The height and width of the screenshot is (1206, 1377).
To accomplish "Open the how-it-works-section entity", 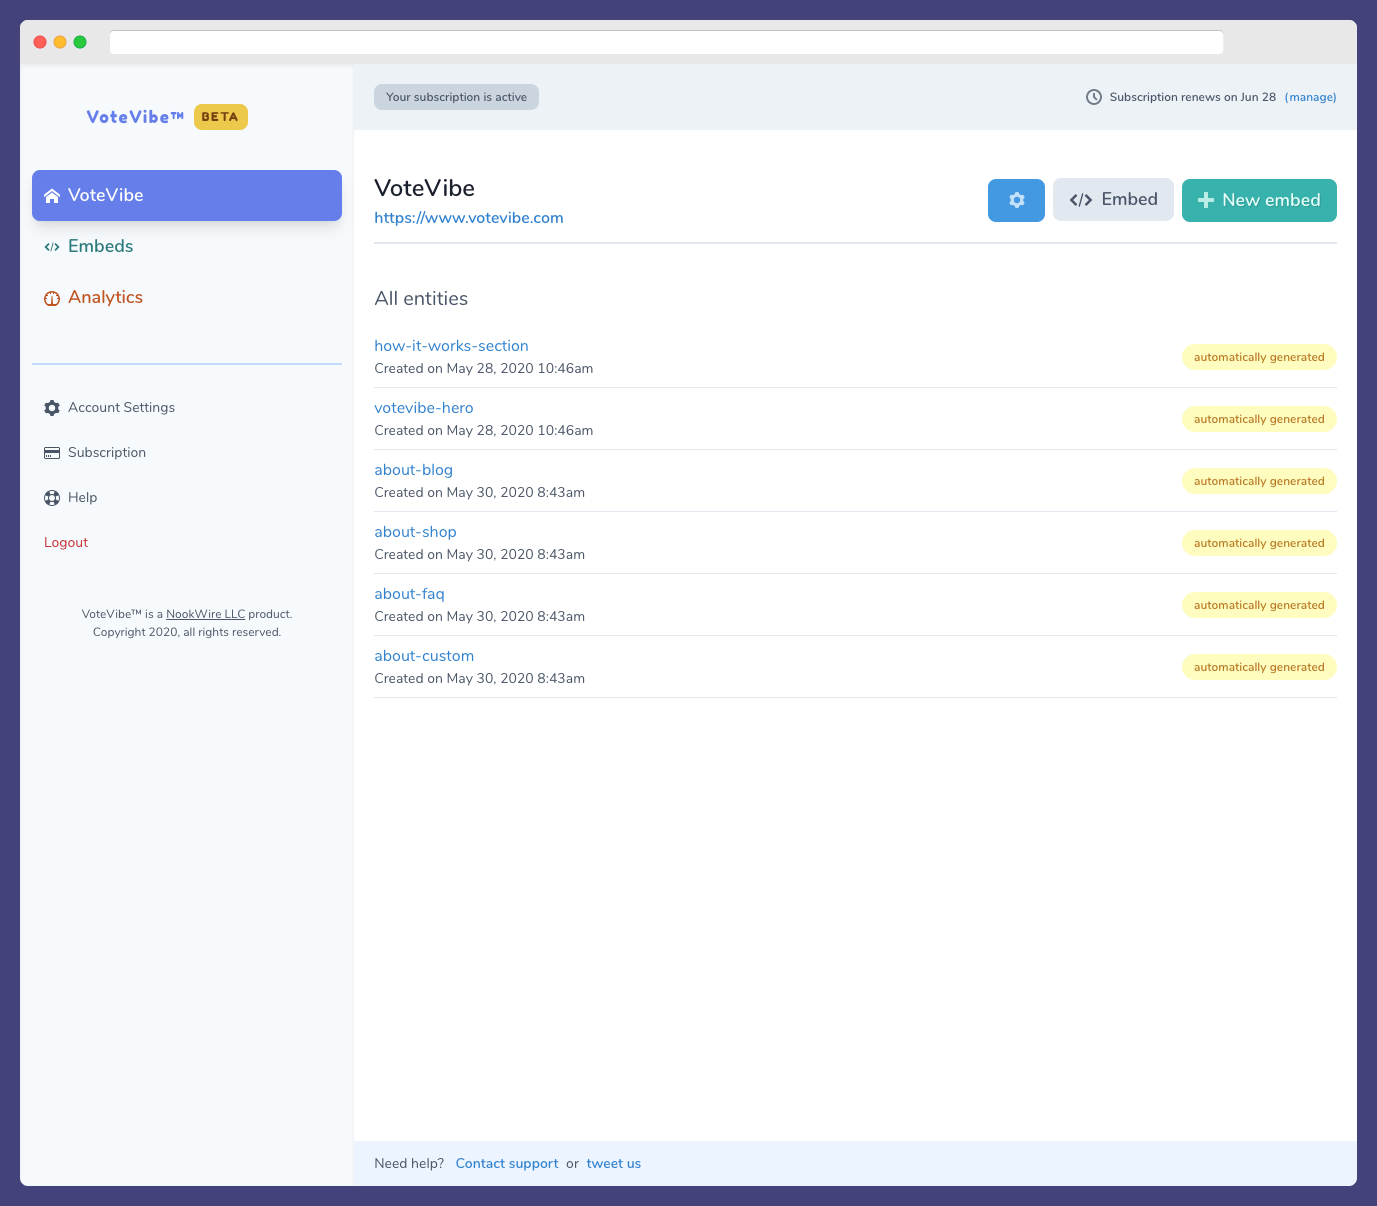I will click(x=451, y=346).
